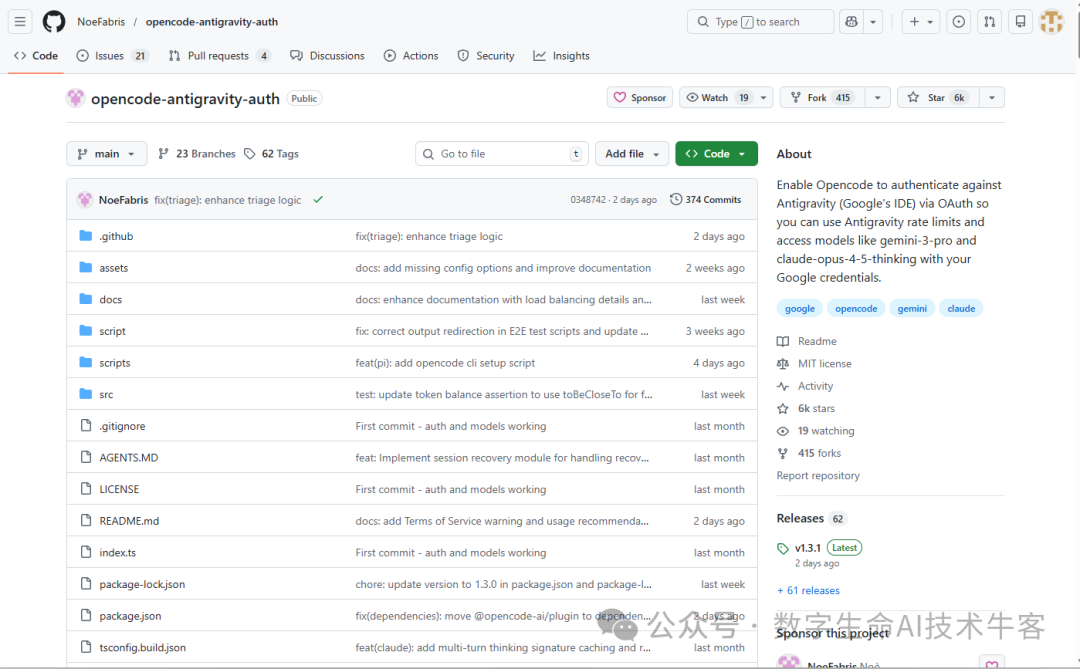Open the create new plus dropdown

(921, 21)
